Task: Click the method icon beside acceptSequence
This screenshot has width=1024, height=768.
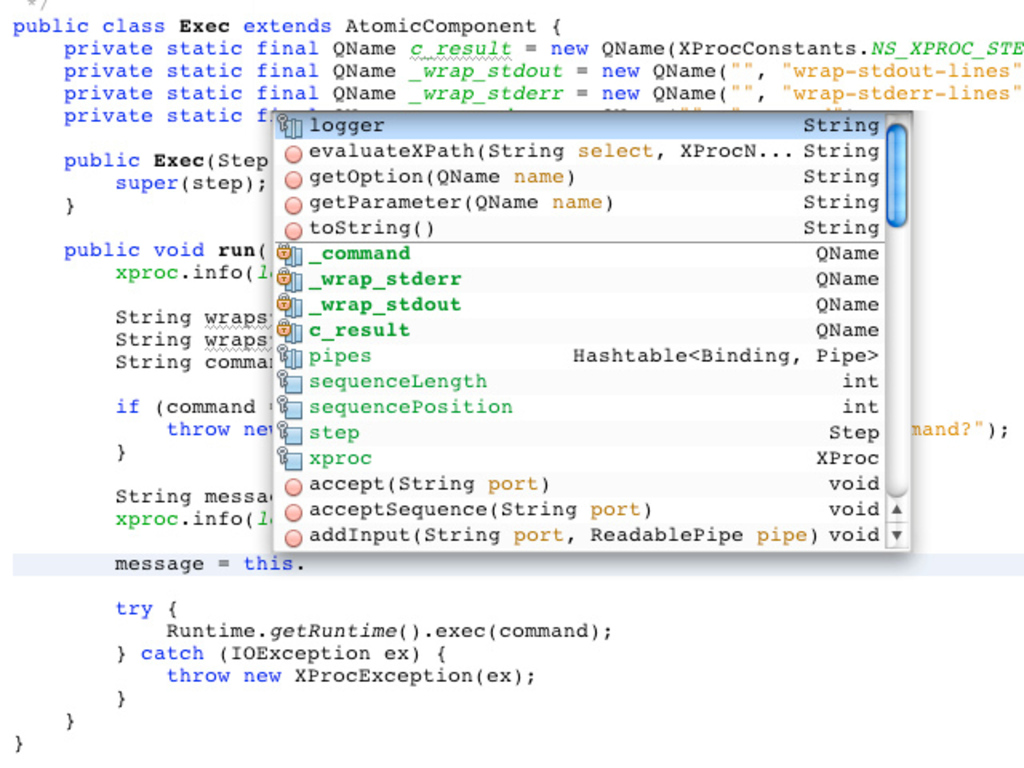Action: tap(293, 512)
